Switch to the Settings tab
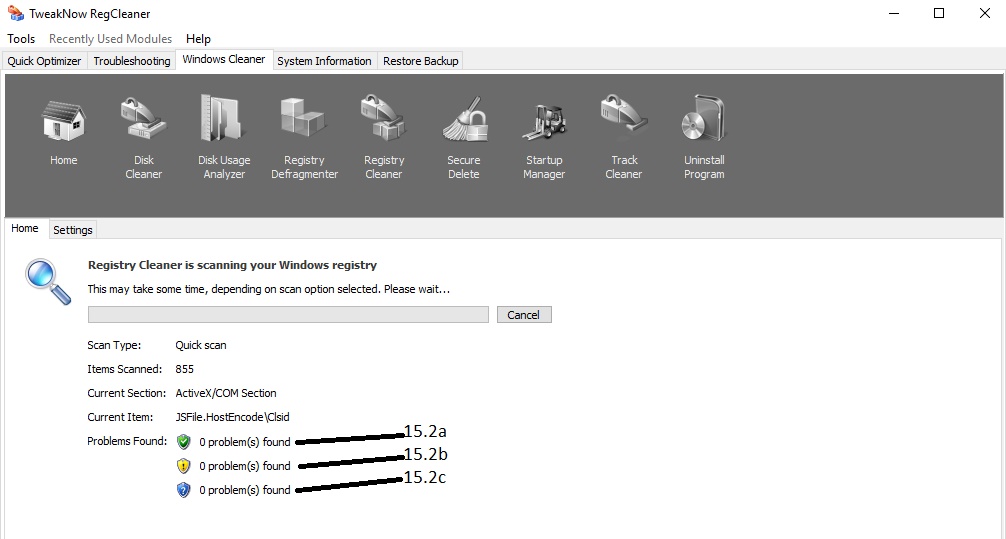Viewport: 1006px width, 539px height. coord(72,230)
